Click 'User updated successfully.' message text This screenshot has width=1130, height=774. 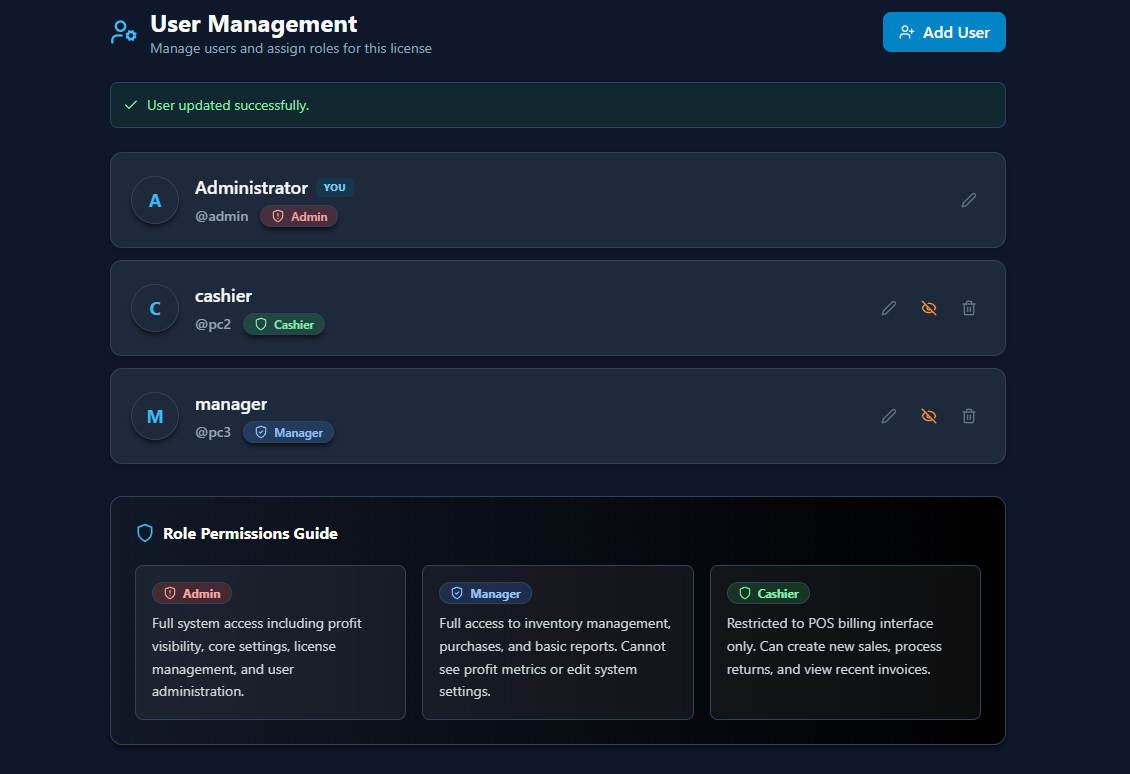tap(228, 105)
